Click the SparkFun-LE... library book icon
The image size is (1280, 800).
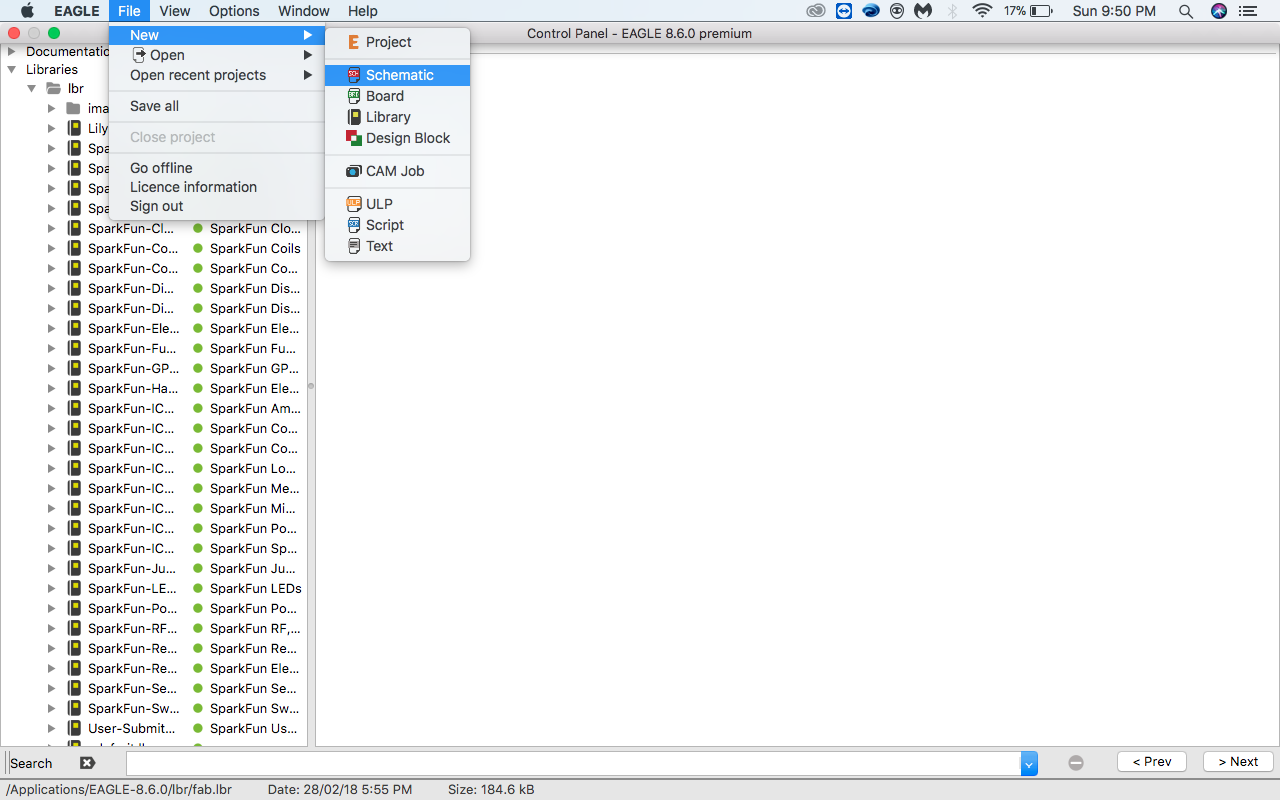(x=74, y=588)
